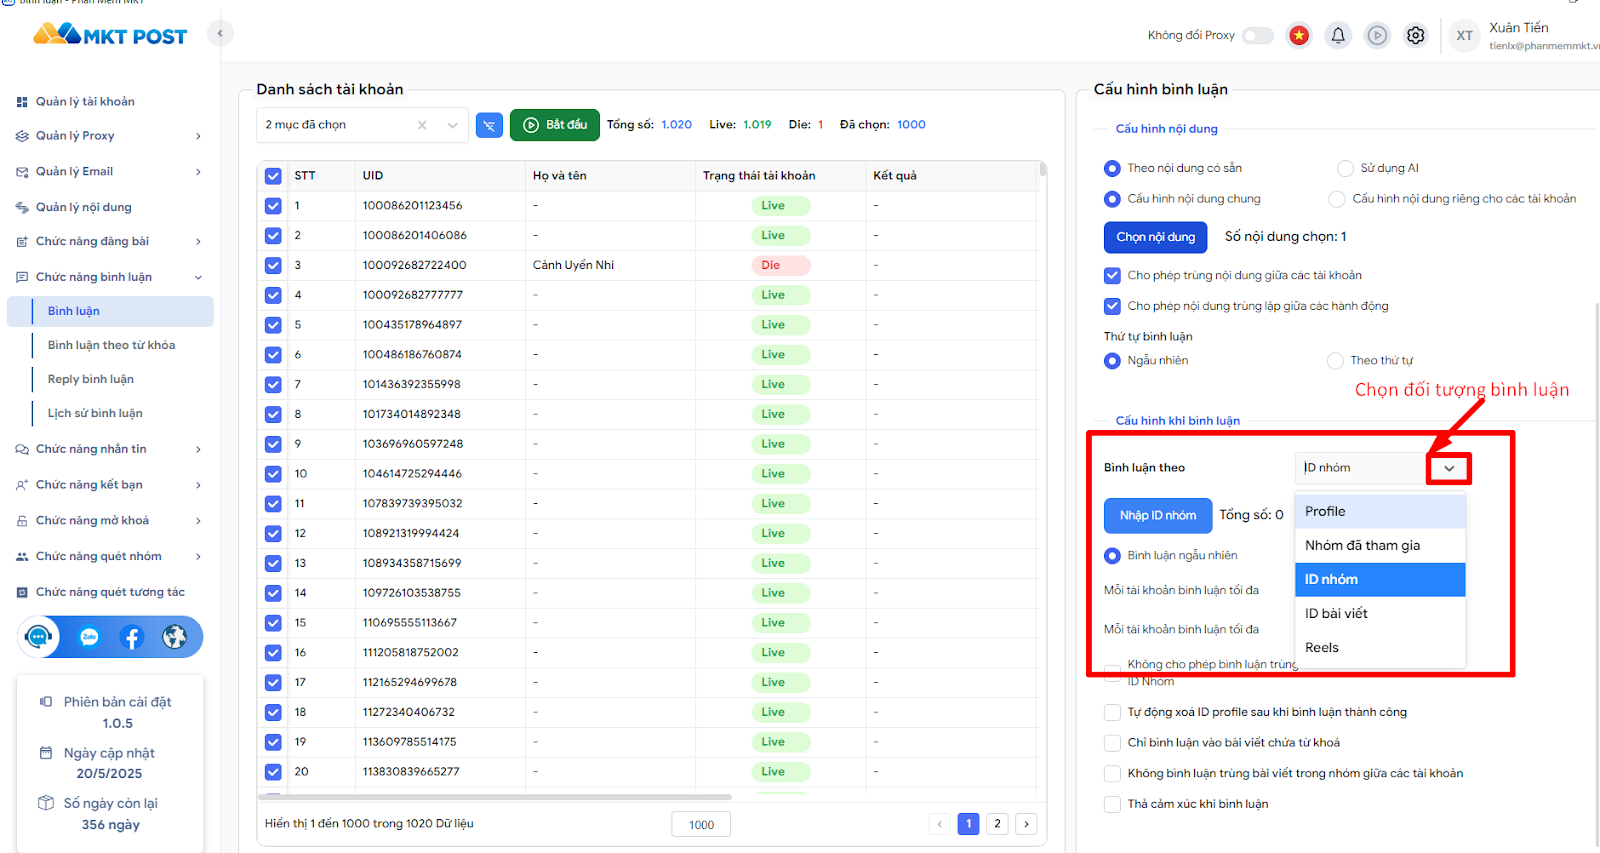This screenshot has width=1600, height=853.
Task: Check Chỉ bình luận vào bài viết chứa từ khoá
Action: point(1112,743)
